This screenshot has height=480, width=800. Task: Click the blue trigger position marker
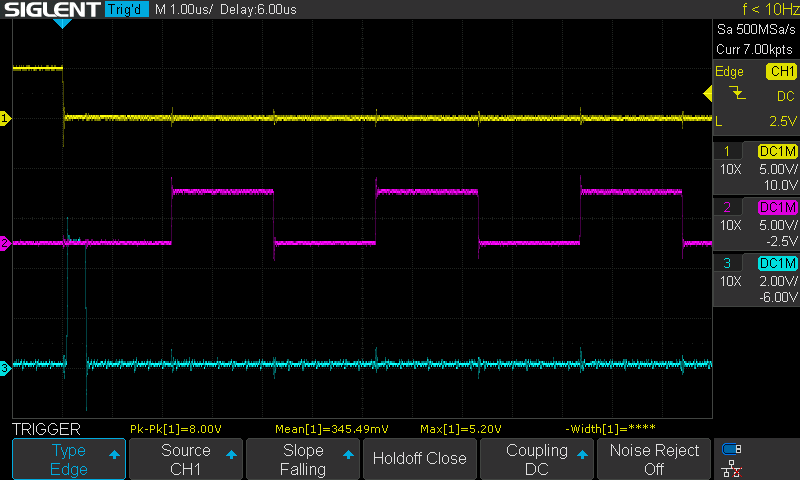coord(62,23)
